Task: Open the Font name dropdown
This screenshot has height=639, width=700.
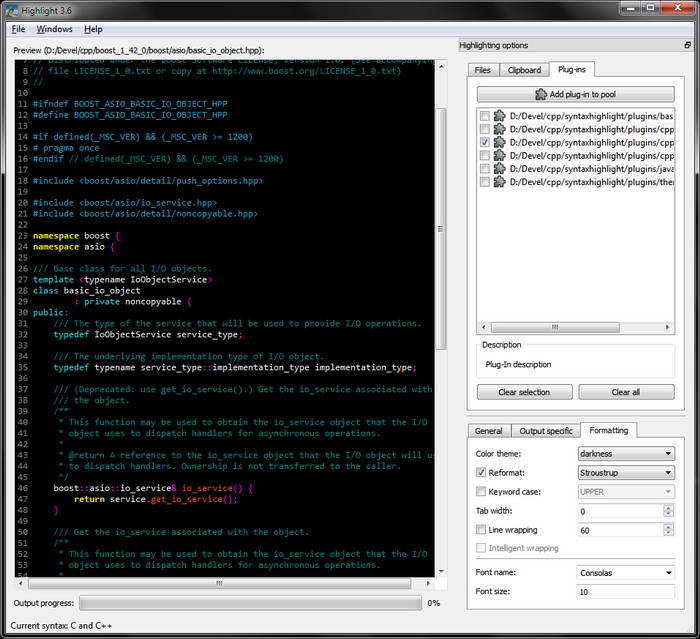Action: pos(626,573)
